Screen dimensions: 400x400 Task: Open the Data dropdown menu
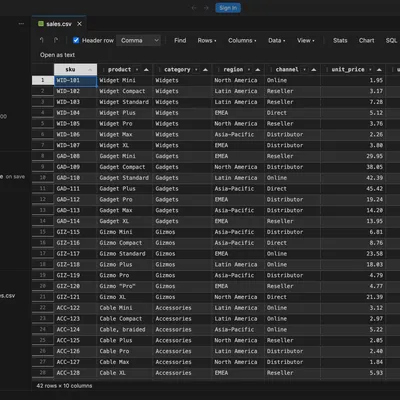click(x=276, y=40)
